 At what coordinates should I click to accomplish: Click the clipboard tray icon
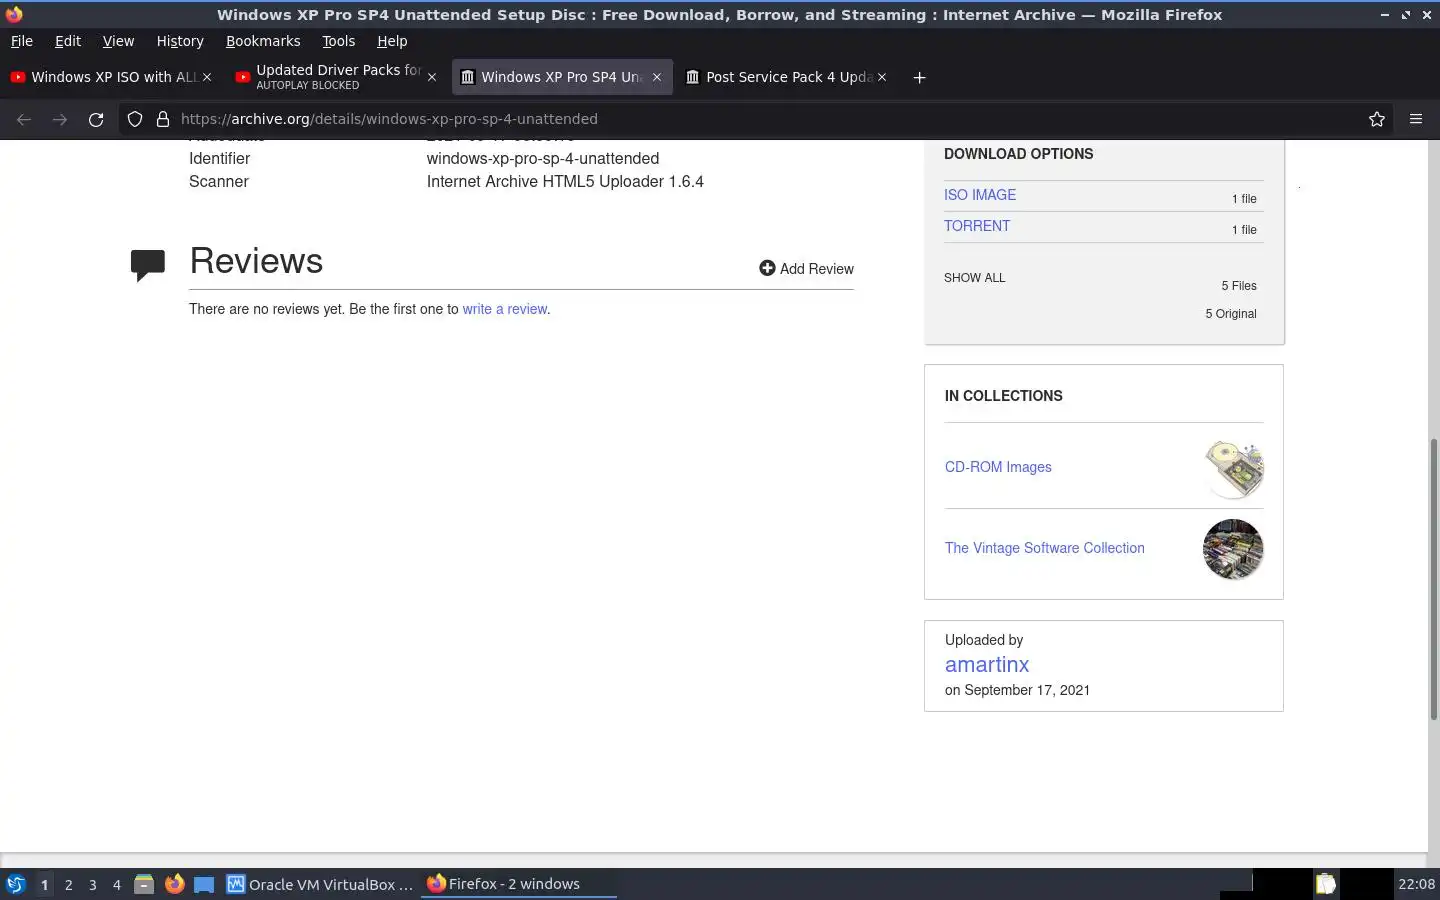pyautogui.click(x=1325, y=884)
